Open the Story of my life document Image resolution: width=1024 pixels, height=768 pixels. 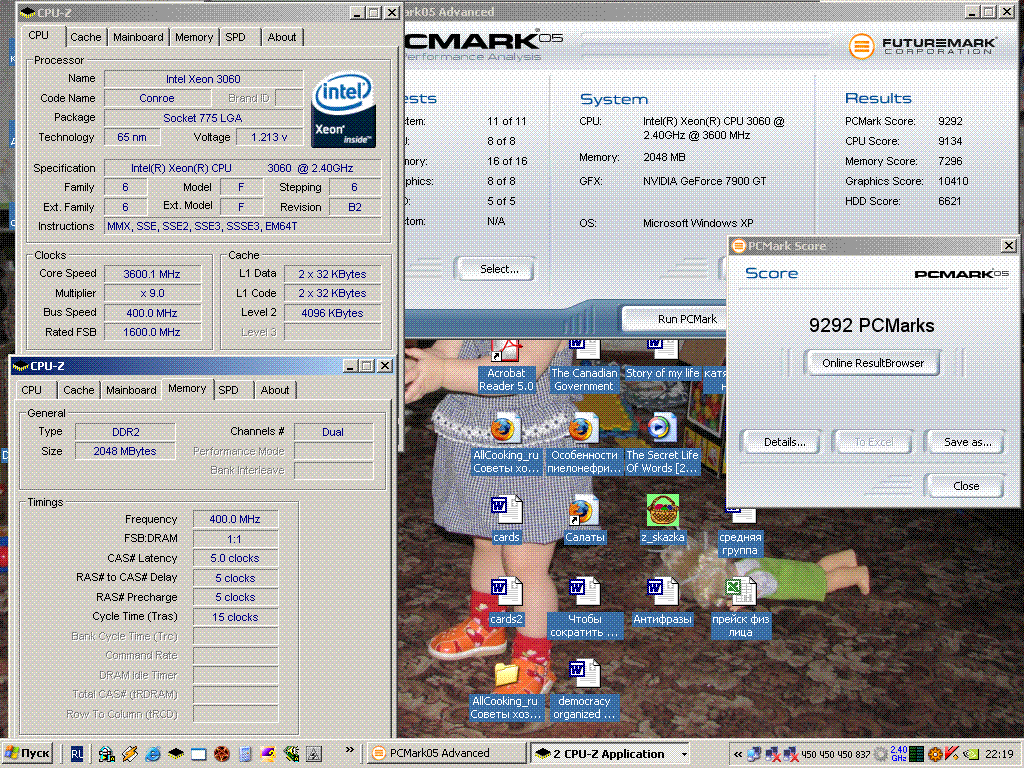point(662,360)
